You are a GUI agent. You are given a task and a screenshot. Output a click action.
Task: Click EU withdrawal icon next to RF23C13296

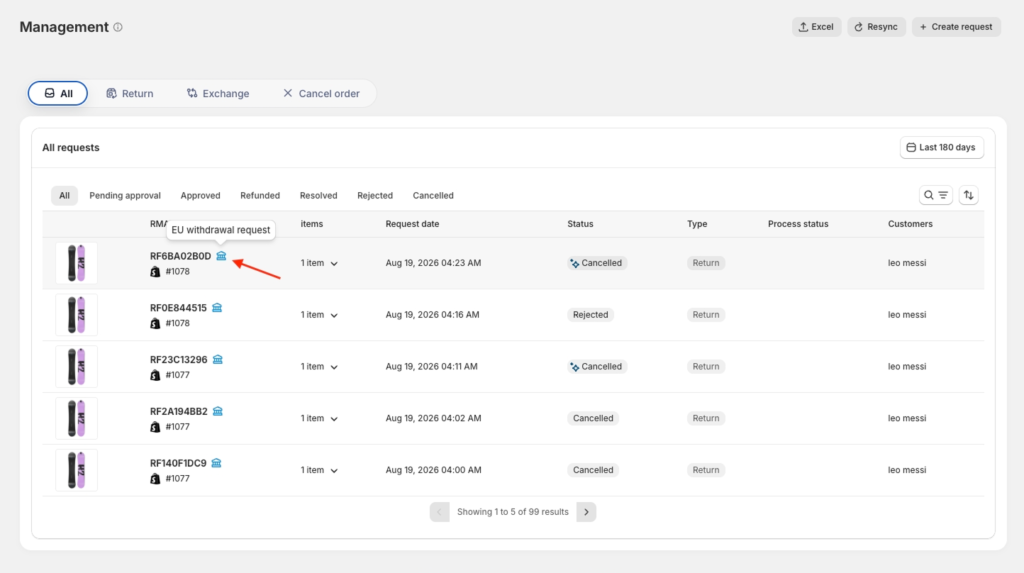click(x=217, y=359)
